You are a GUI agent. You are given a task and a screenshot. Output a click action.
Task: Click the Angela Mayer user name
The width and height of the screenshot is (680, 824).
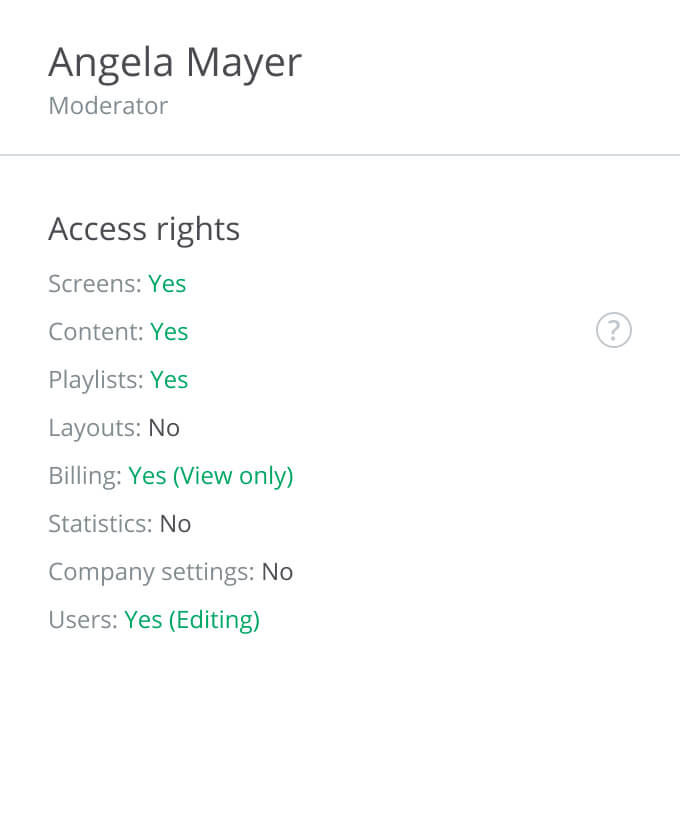coord(175,63)
